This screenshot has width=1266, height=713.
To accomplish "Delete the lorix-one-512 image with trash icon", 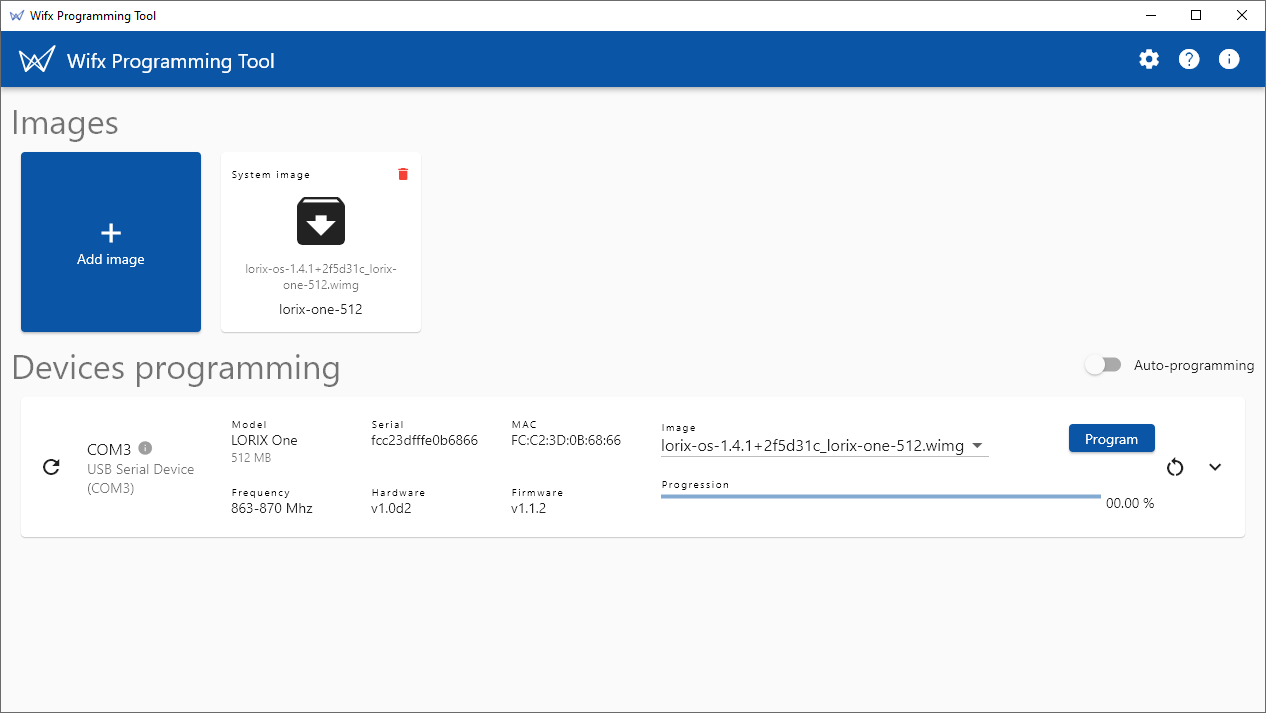I will click(x=403, y=174).
